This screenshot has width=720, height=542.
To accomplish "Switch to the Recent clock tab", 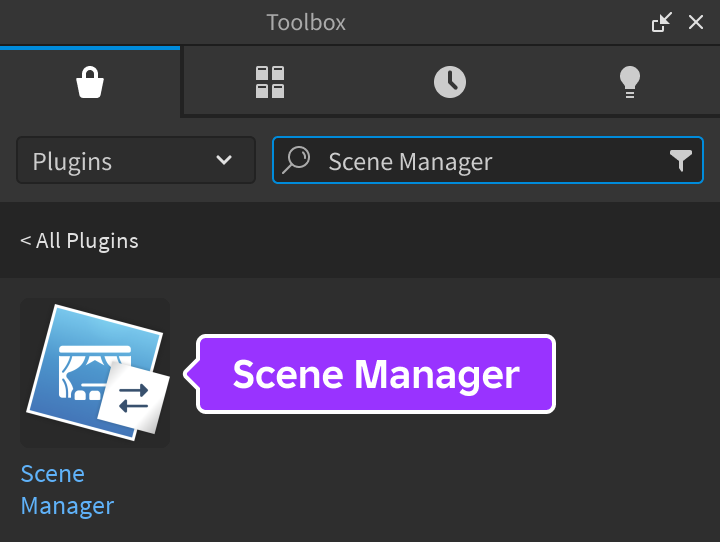I will tap(450, 82).
